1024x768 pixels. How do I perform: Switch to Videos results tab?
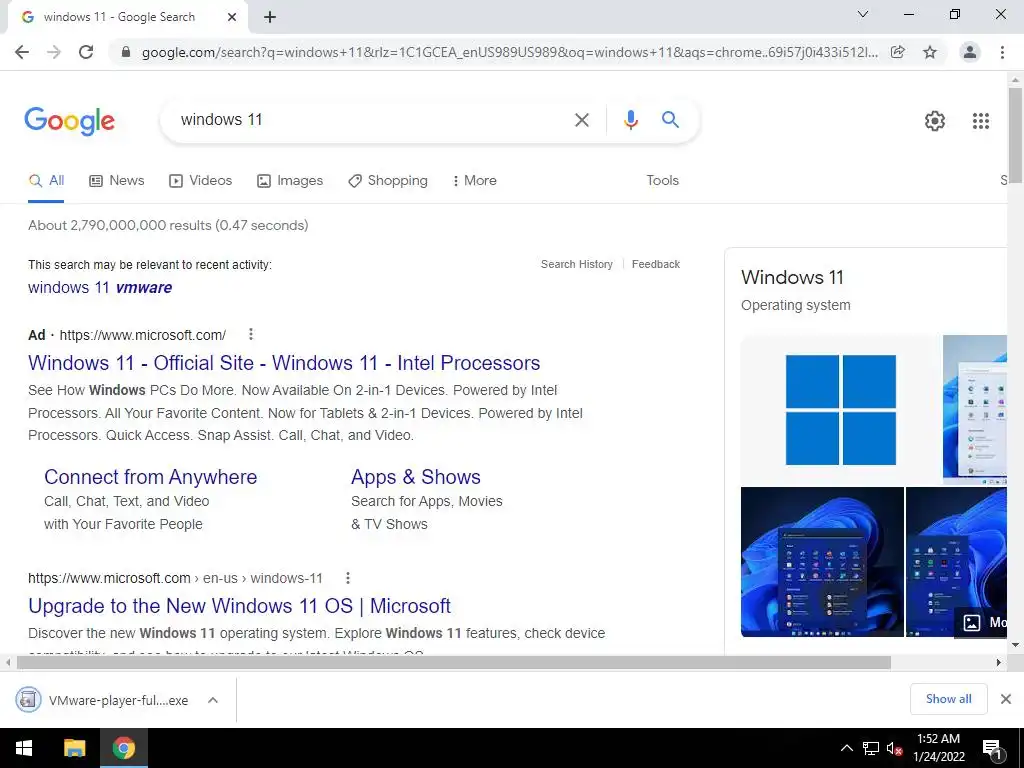(x=200, y=181)
